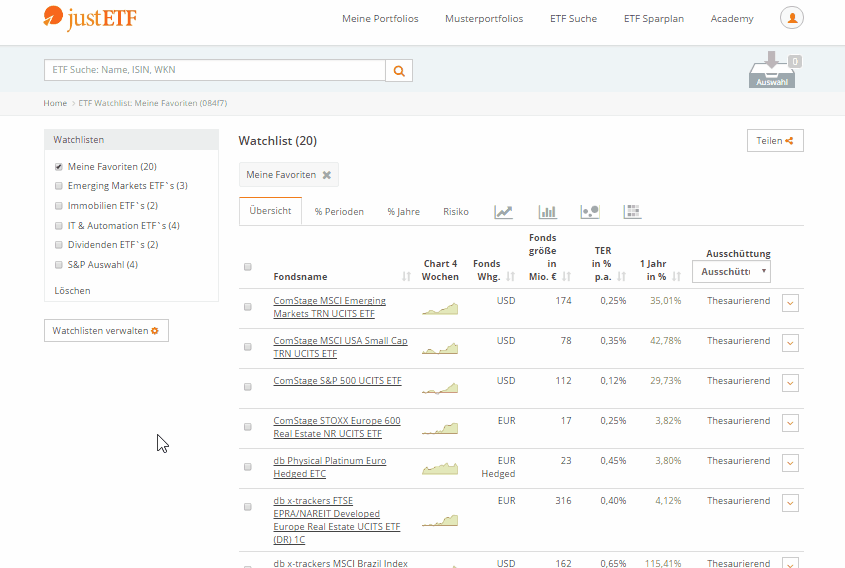The height and width of the screenshot is (568, 845).
Task: Tick the ComStage S&P 500 row checkbox
Action: point(248,387)
